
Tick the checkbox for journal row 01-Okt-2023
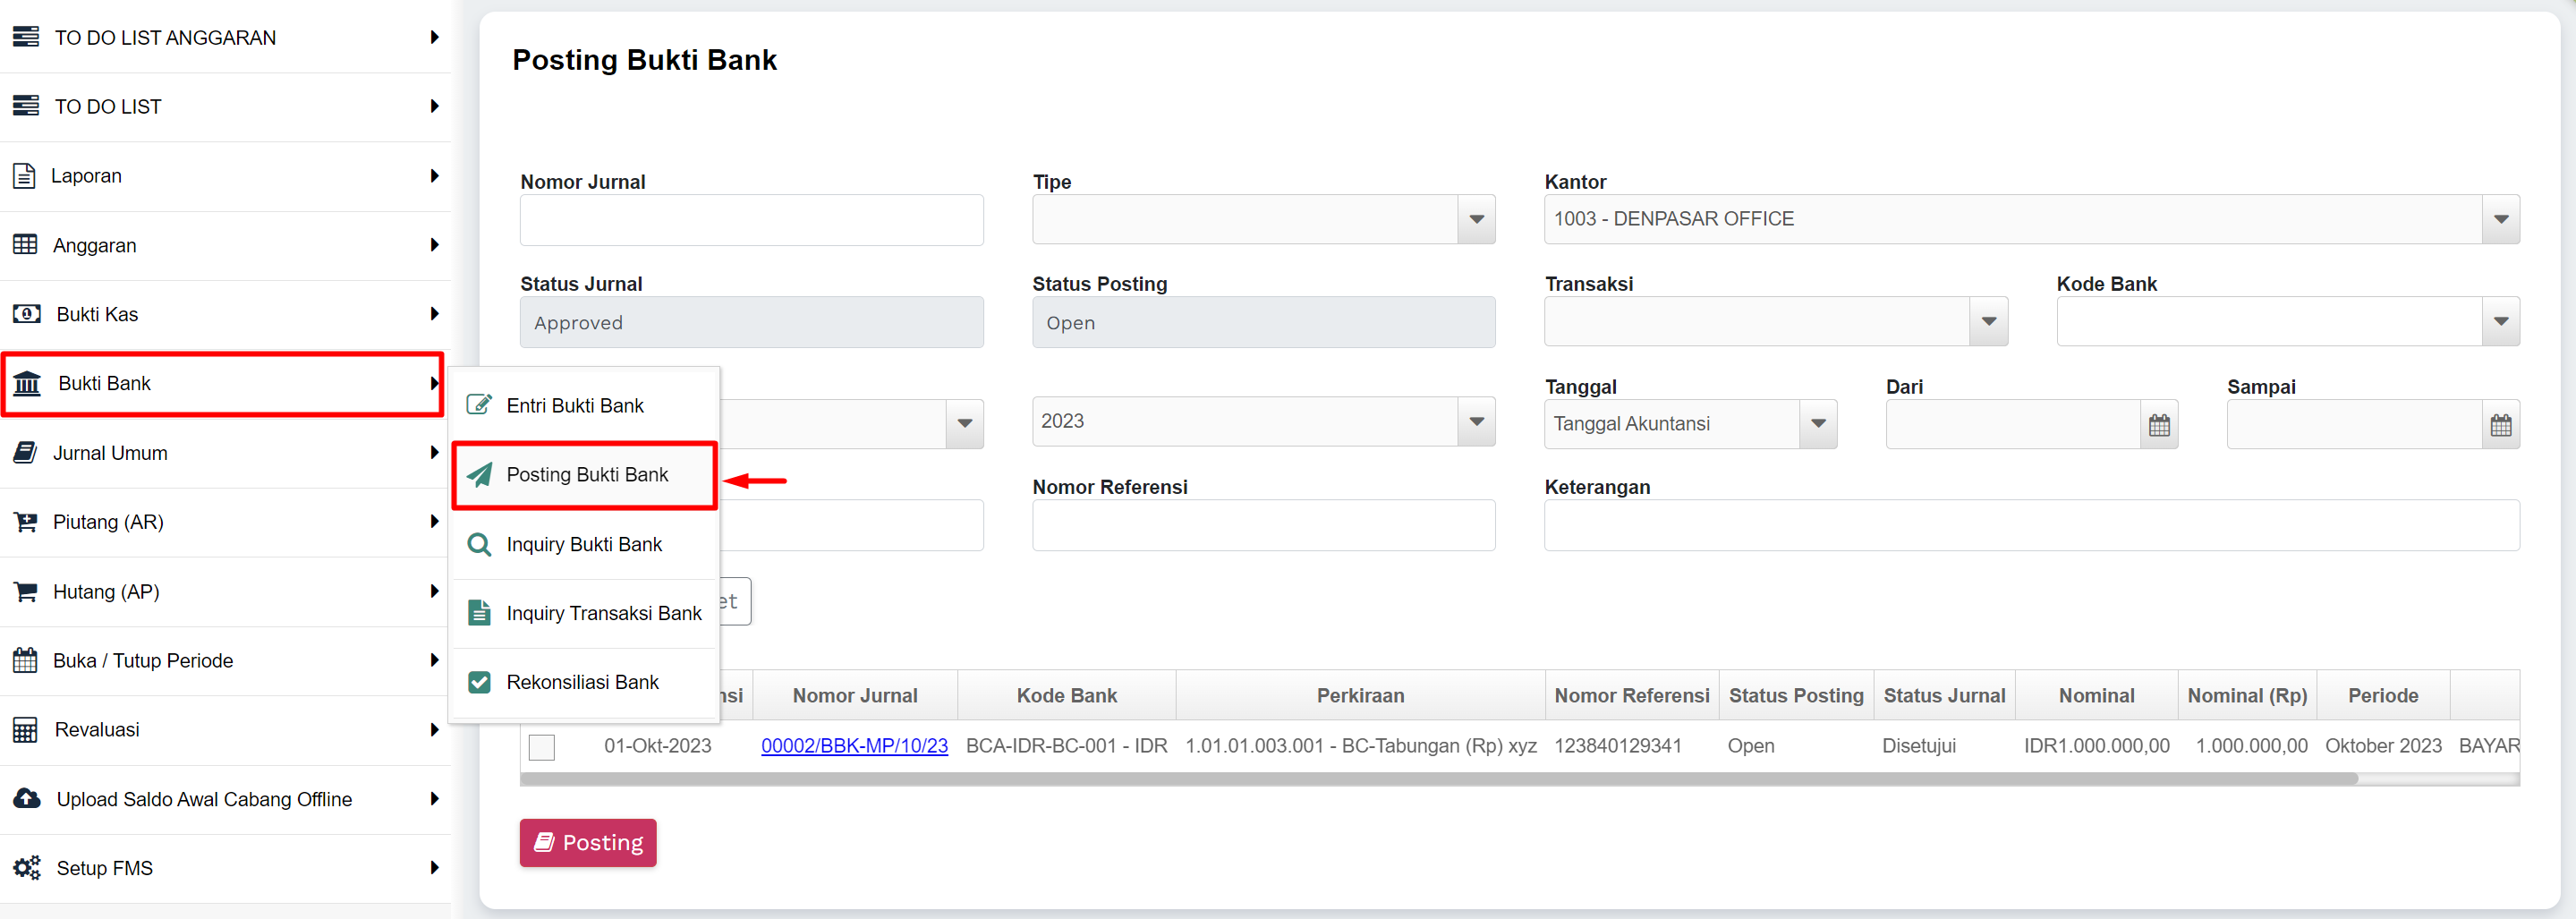coord(542,747)
